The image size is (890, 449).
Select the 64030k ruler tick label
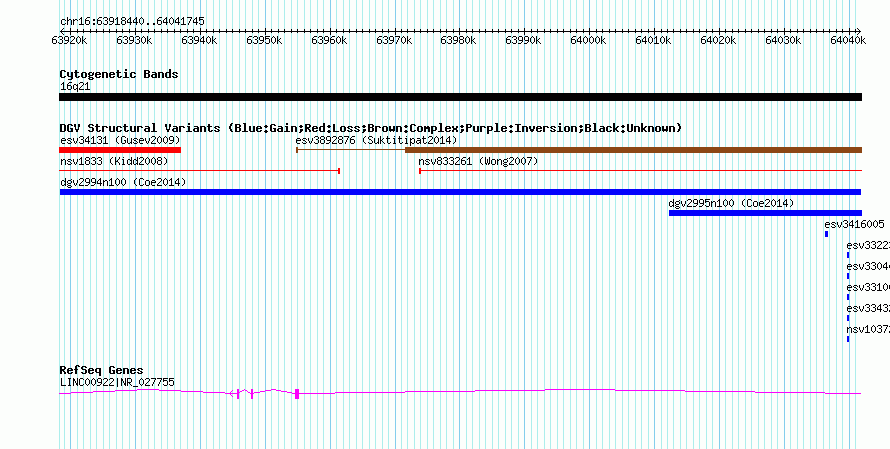tap(783, 40)
